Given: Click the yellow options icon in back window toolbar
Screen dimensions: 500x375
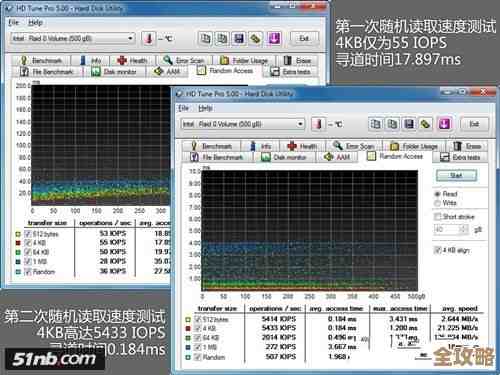Looking at the screenshot, I should pos(255,39).
